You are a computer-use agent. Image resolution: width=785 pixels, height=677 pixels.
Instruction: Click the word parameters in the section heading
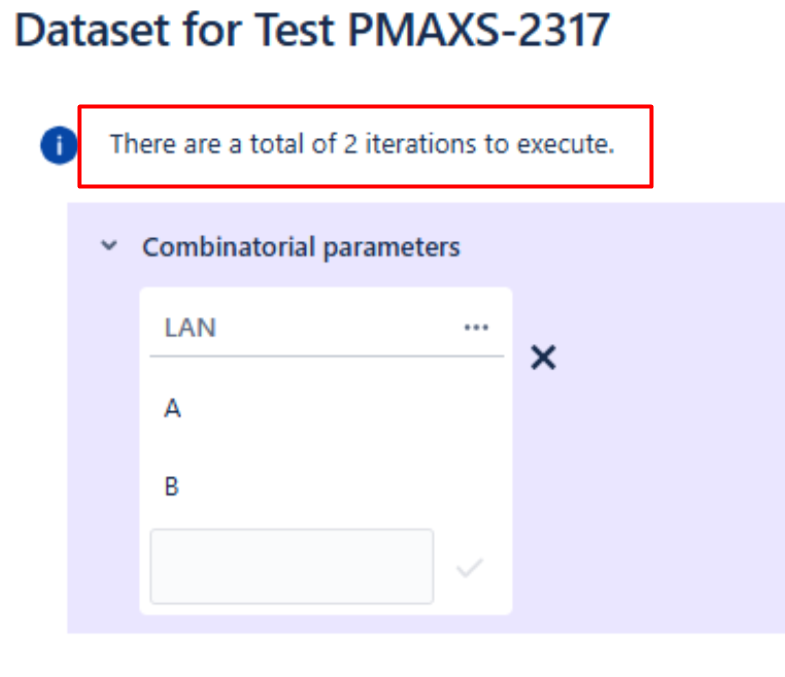coord(398,247)
